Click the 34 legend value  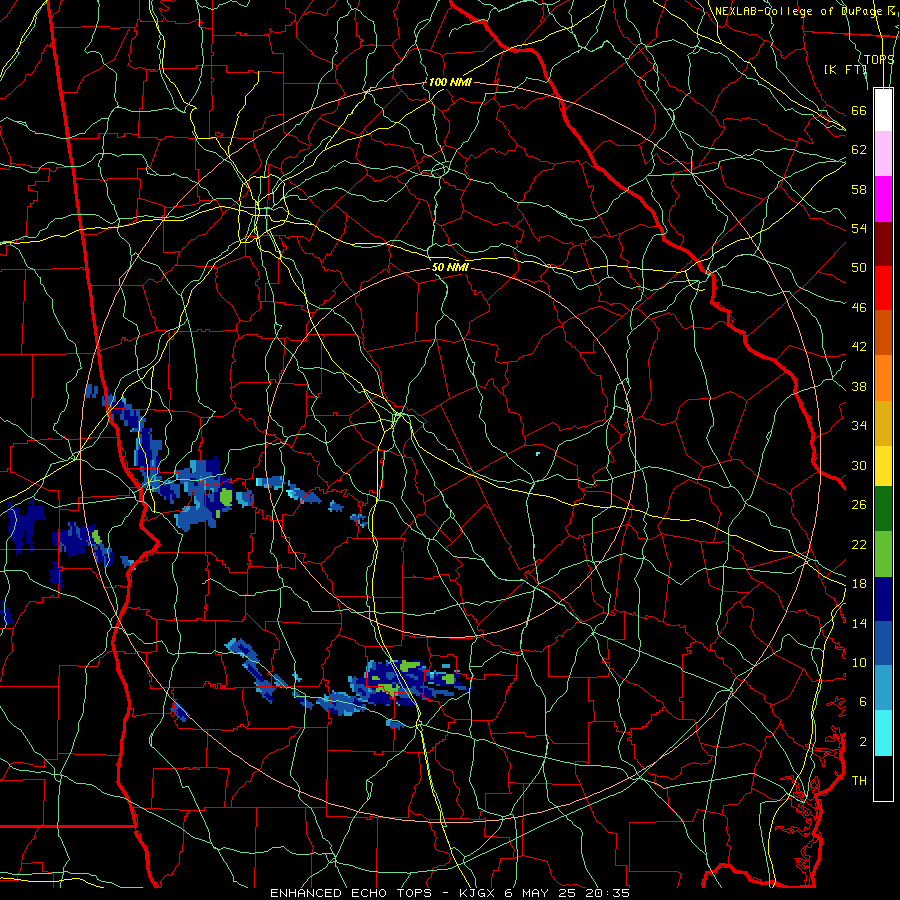click(x=859, y=425)
